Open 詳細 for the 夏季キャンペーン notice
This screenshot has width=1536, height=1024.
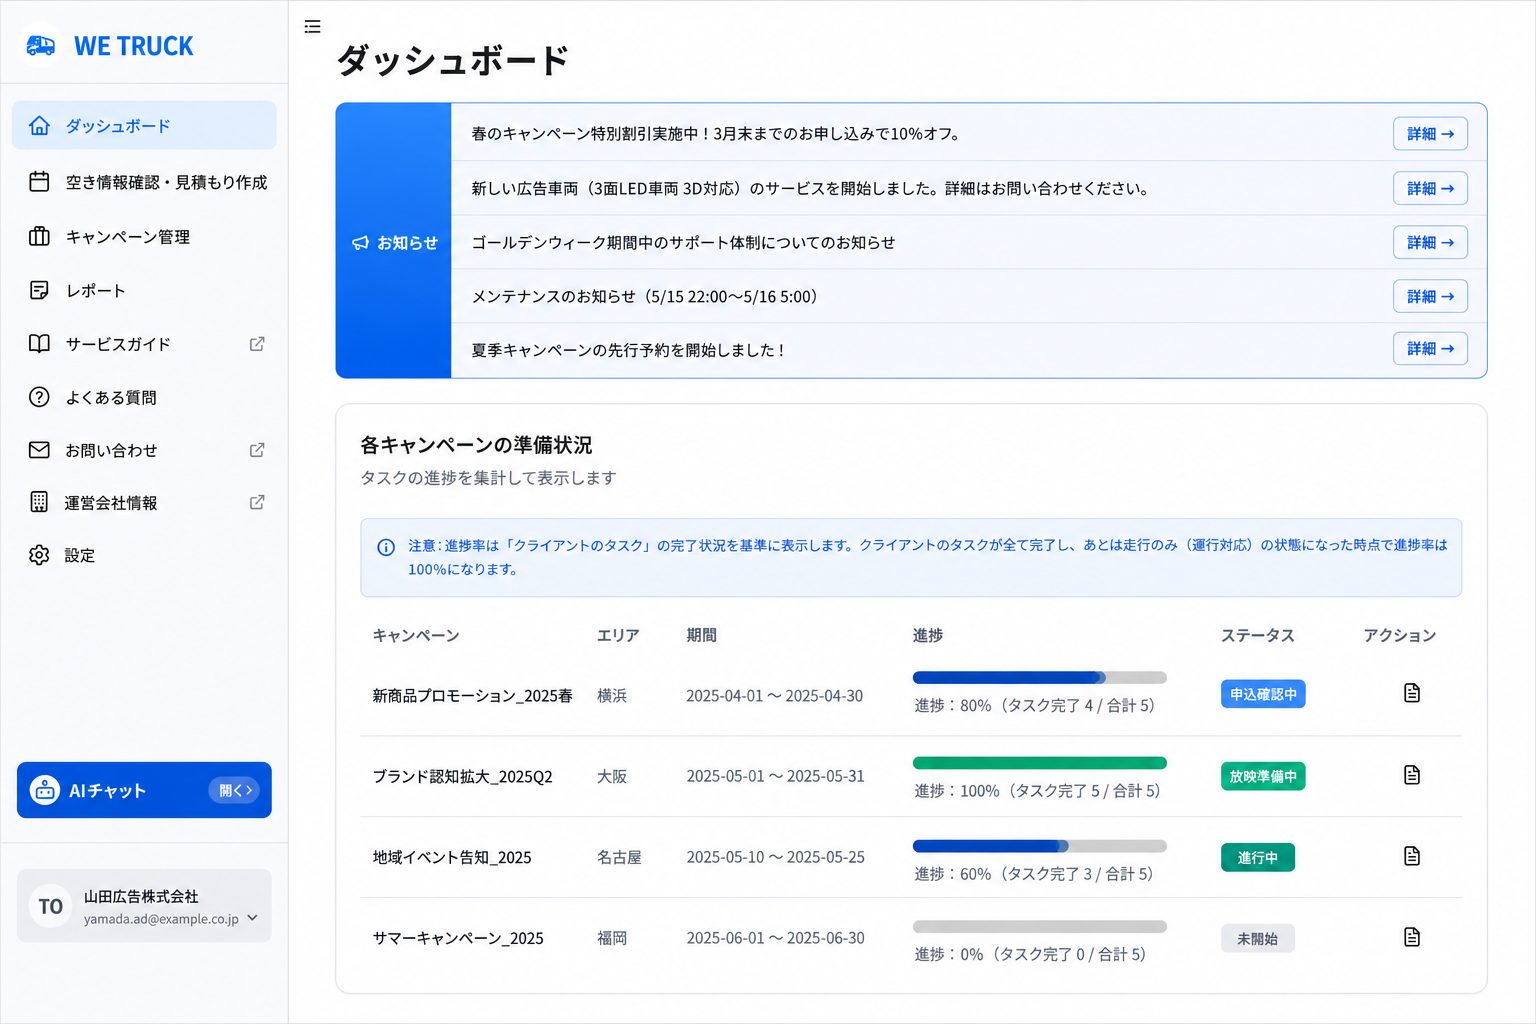1430,348
